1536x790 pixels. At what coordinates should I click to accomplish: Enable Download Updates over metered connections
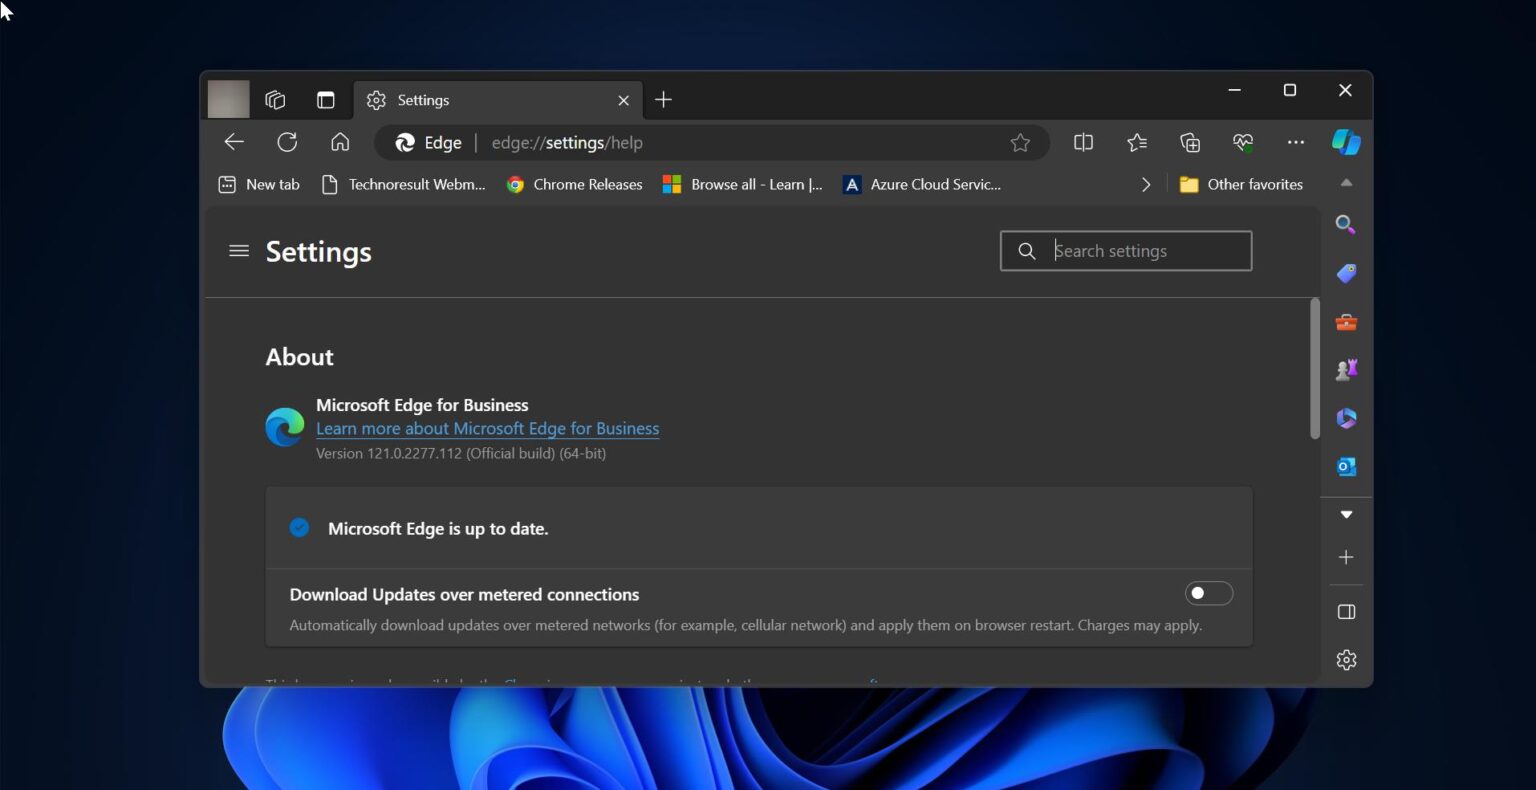[x=1208, y=593]
